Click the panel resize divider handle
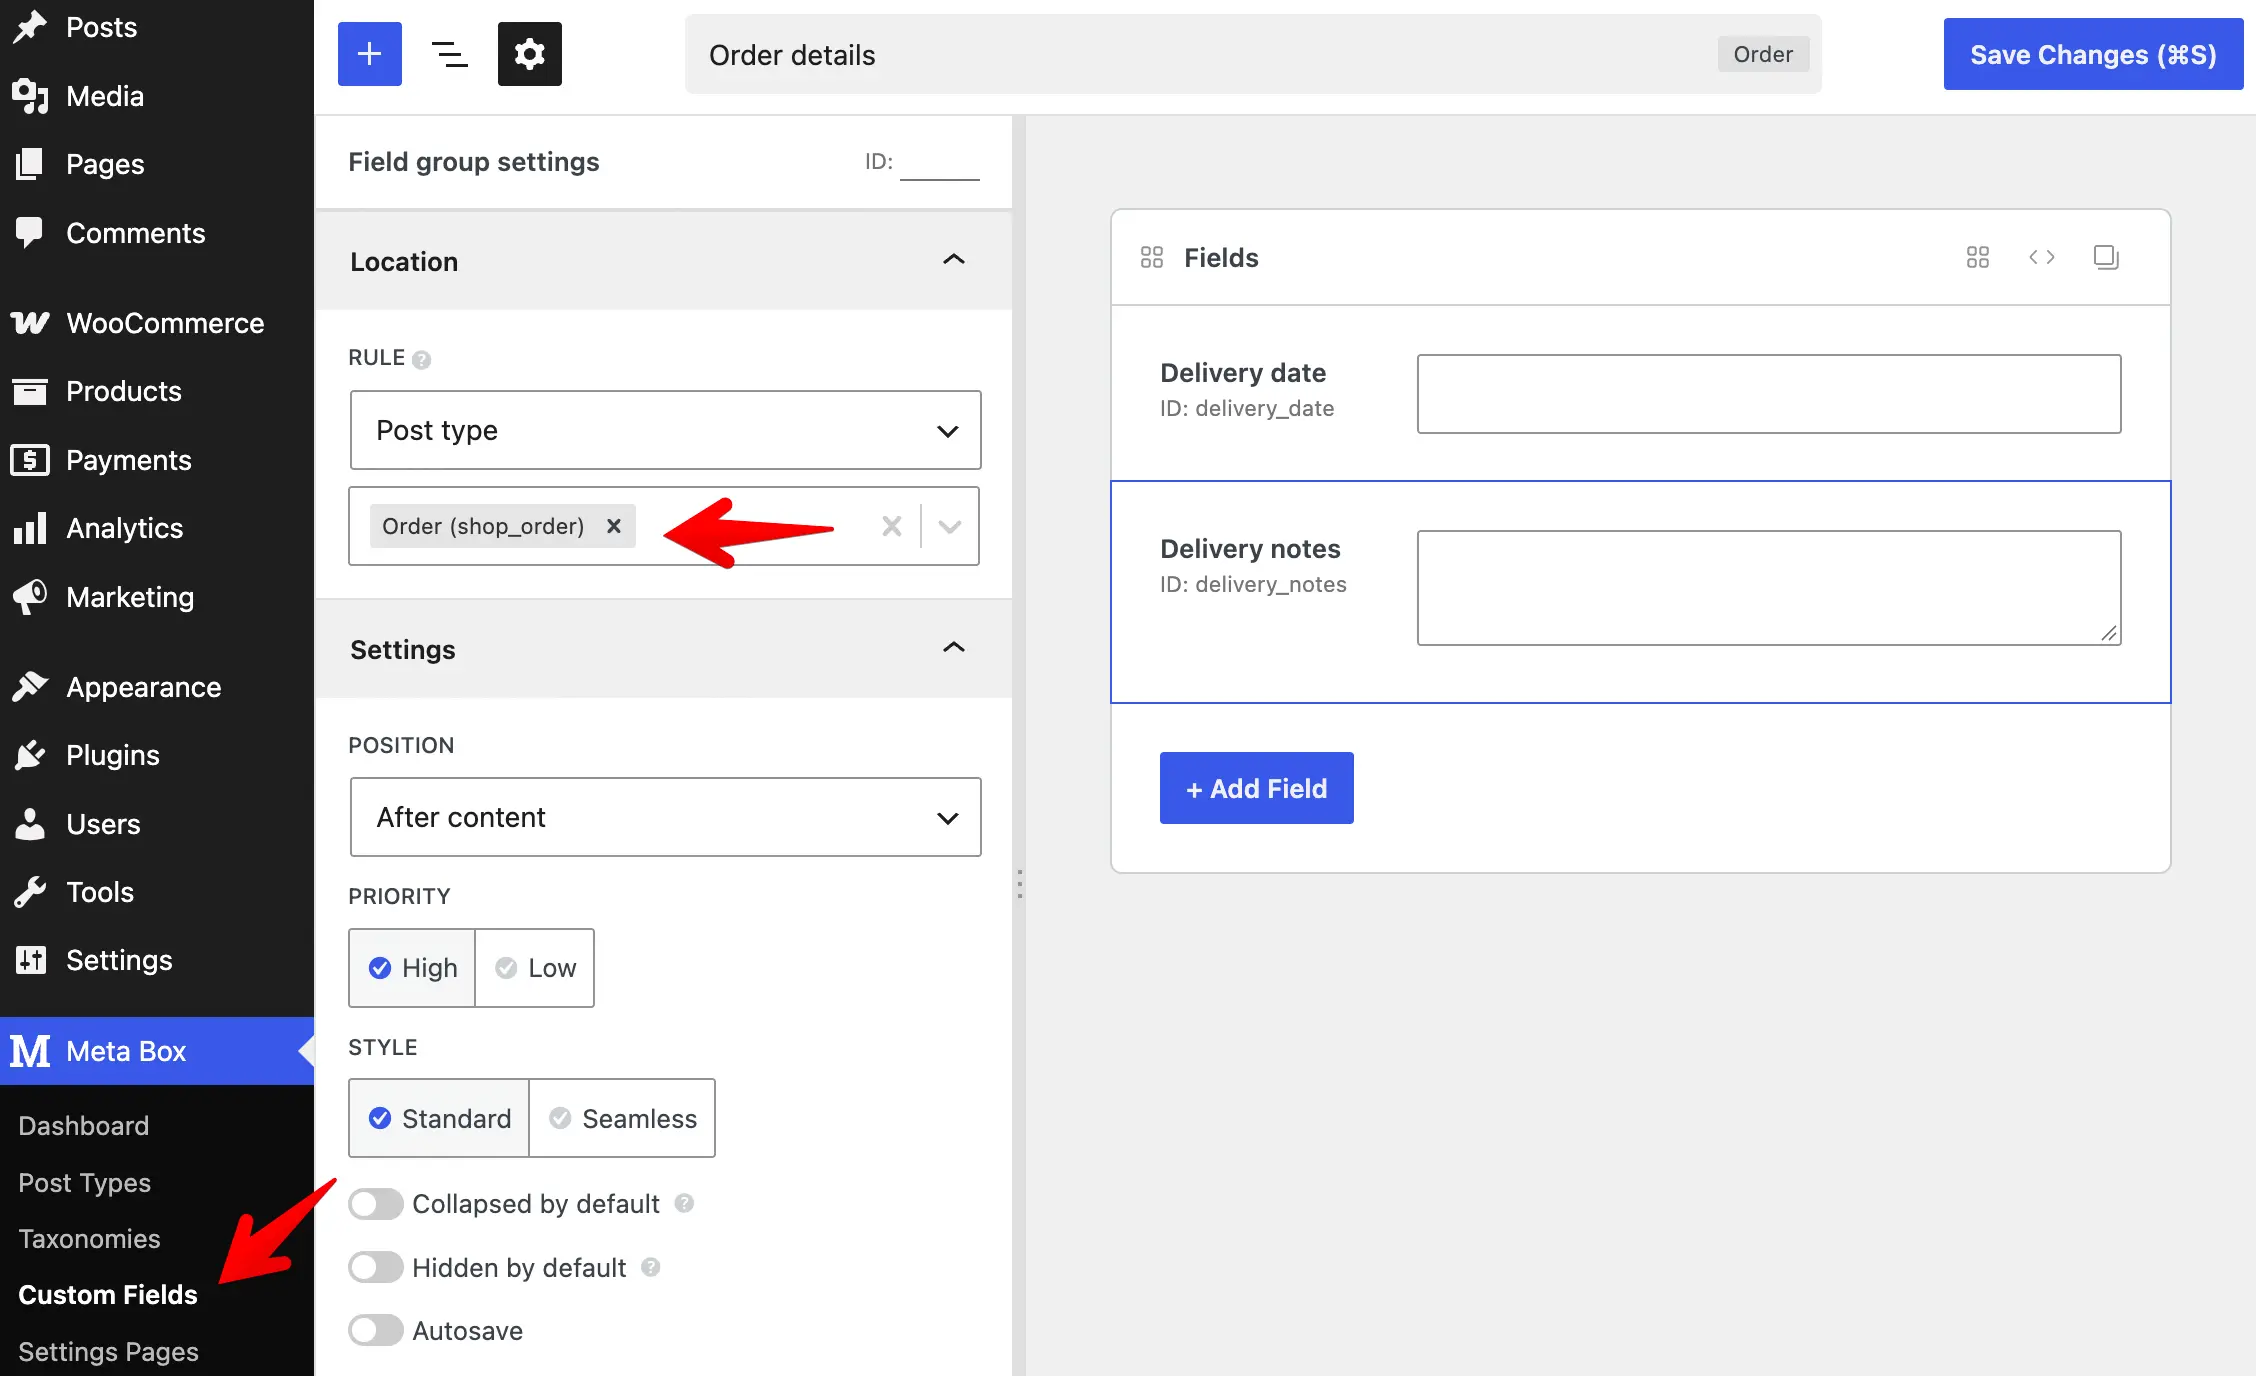The image size is (2256, 1376). point(1019,884)
